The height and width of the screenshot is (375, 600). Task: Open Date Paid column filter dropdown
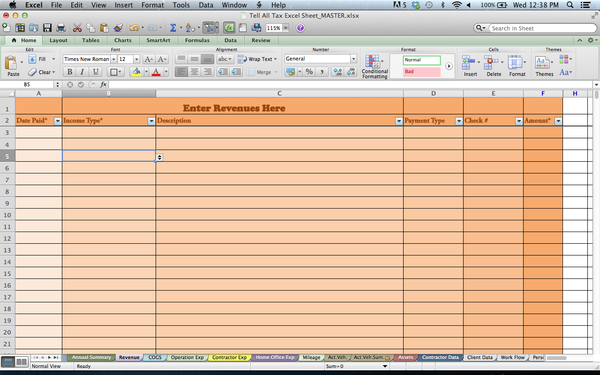click(x=57, y=121)
